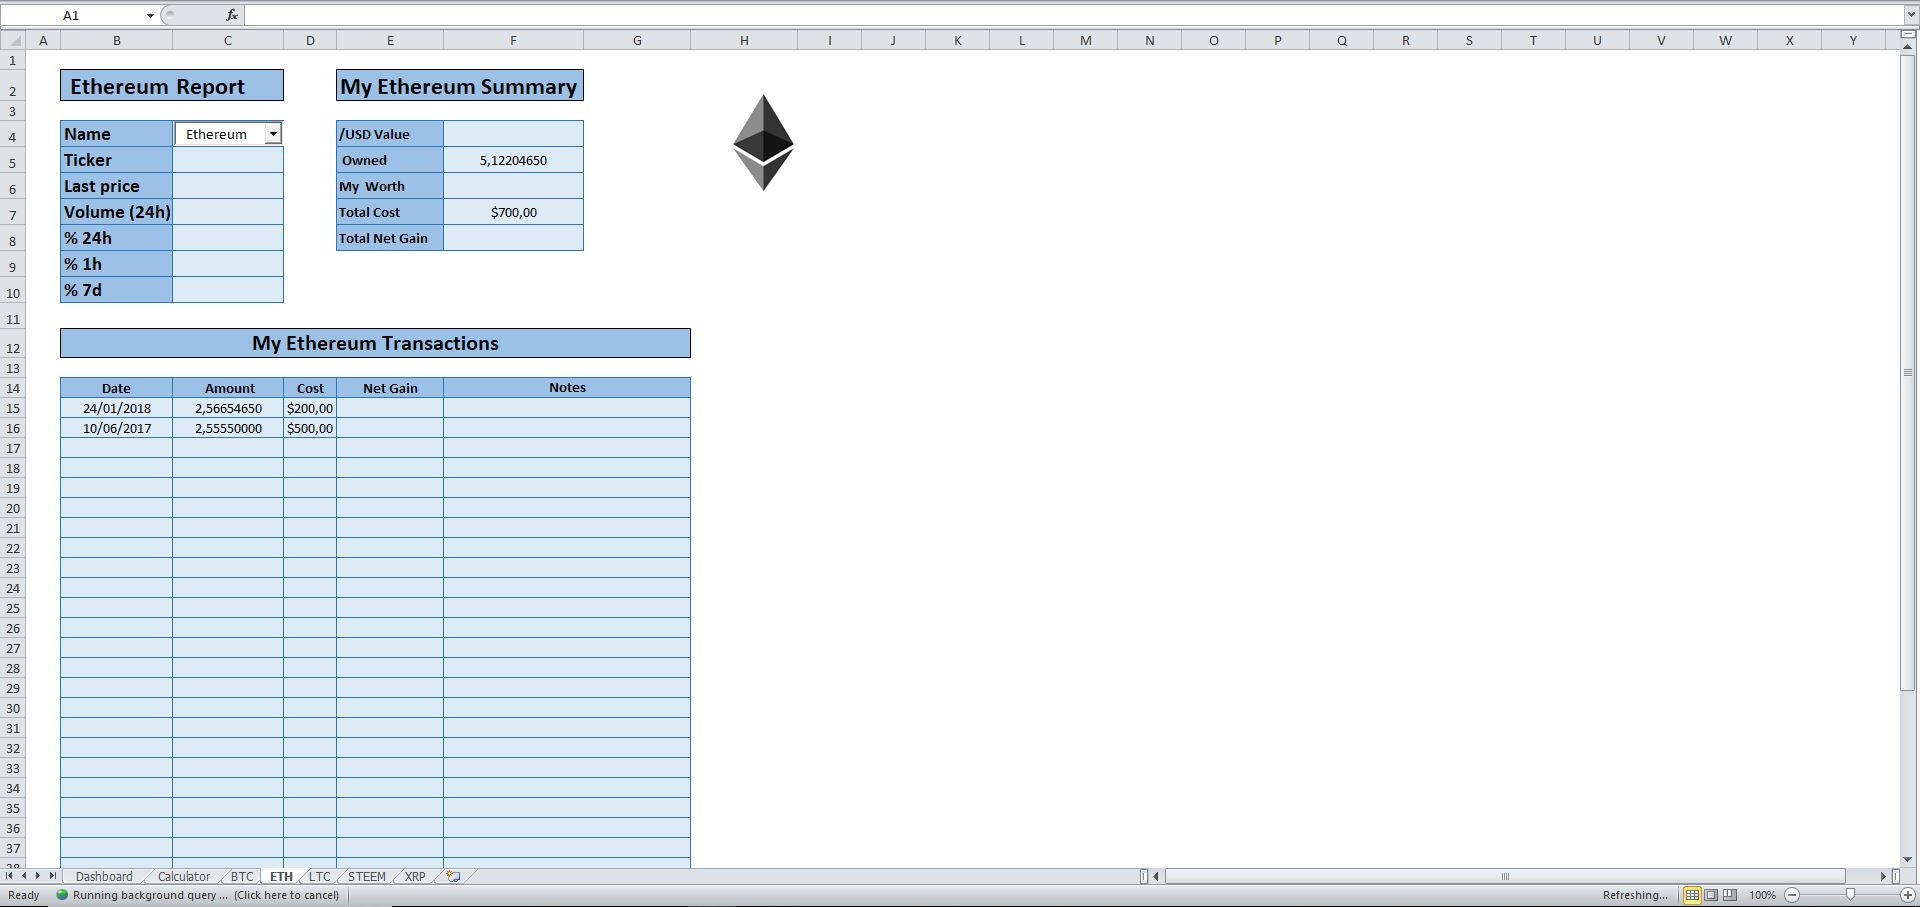Select the cost cell $200,00

(310, 408)
